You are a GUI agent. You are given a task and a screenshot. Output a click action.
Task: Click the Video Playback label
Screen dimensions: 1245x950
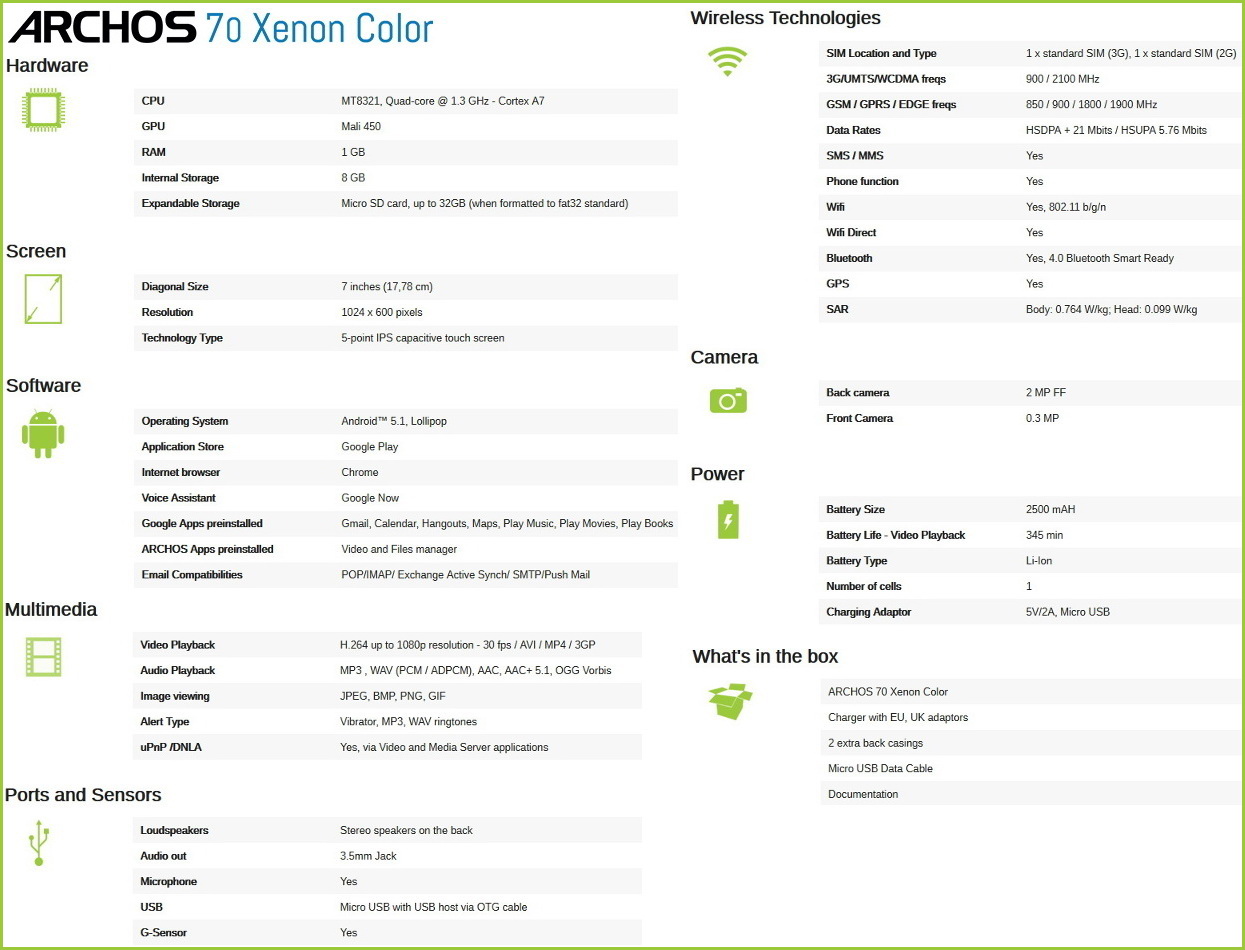[x=177, y=645]
